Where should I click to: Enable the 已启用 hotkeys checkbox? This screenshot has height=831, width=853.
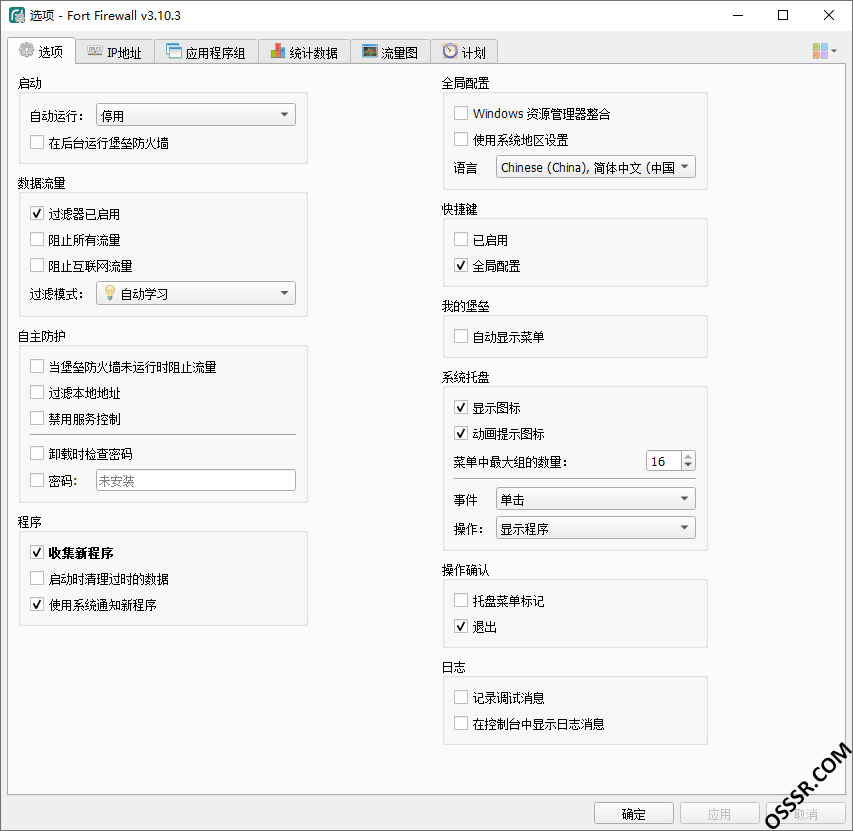pos(461,239)
